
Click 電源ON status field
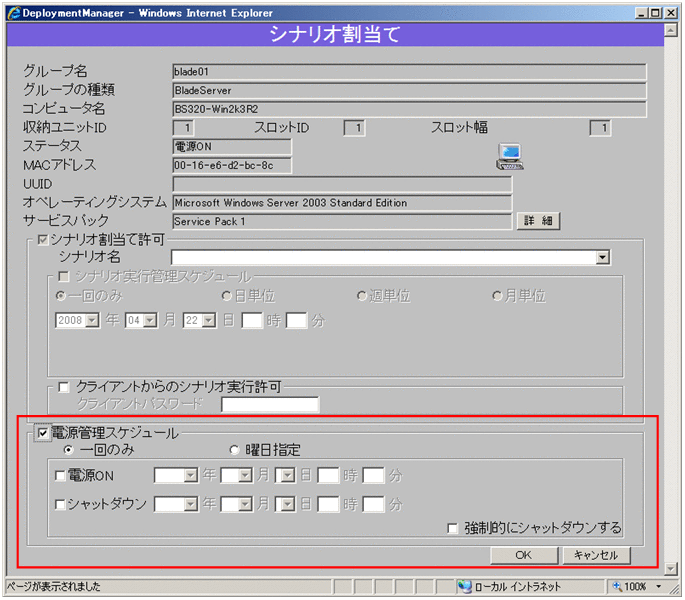(x=232, y=147)
